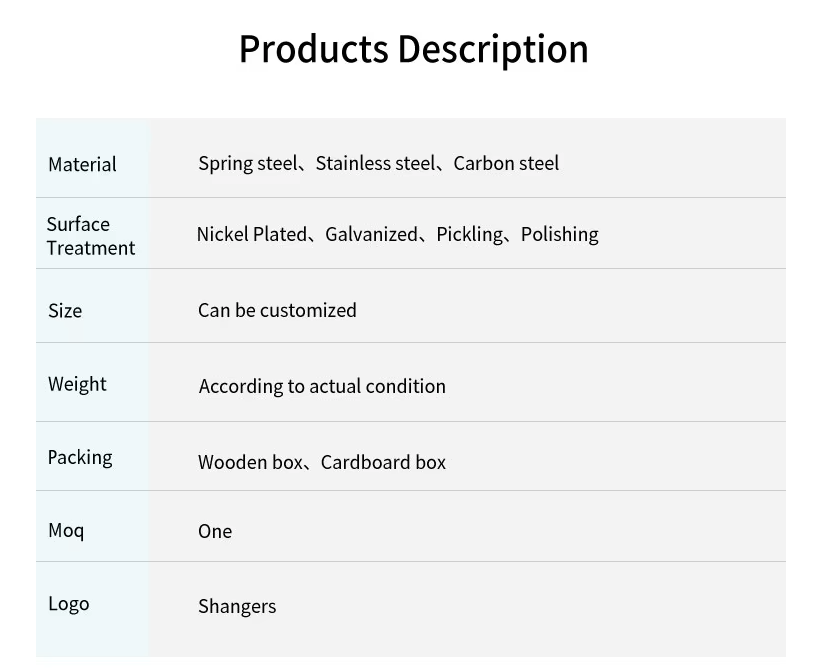The image size is (818, 669).
Task: Click the Galvanized treatment text
Action: pos(371,234)
